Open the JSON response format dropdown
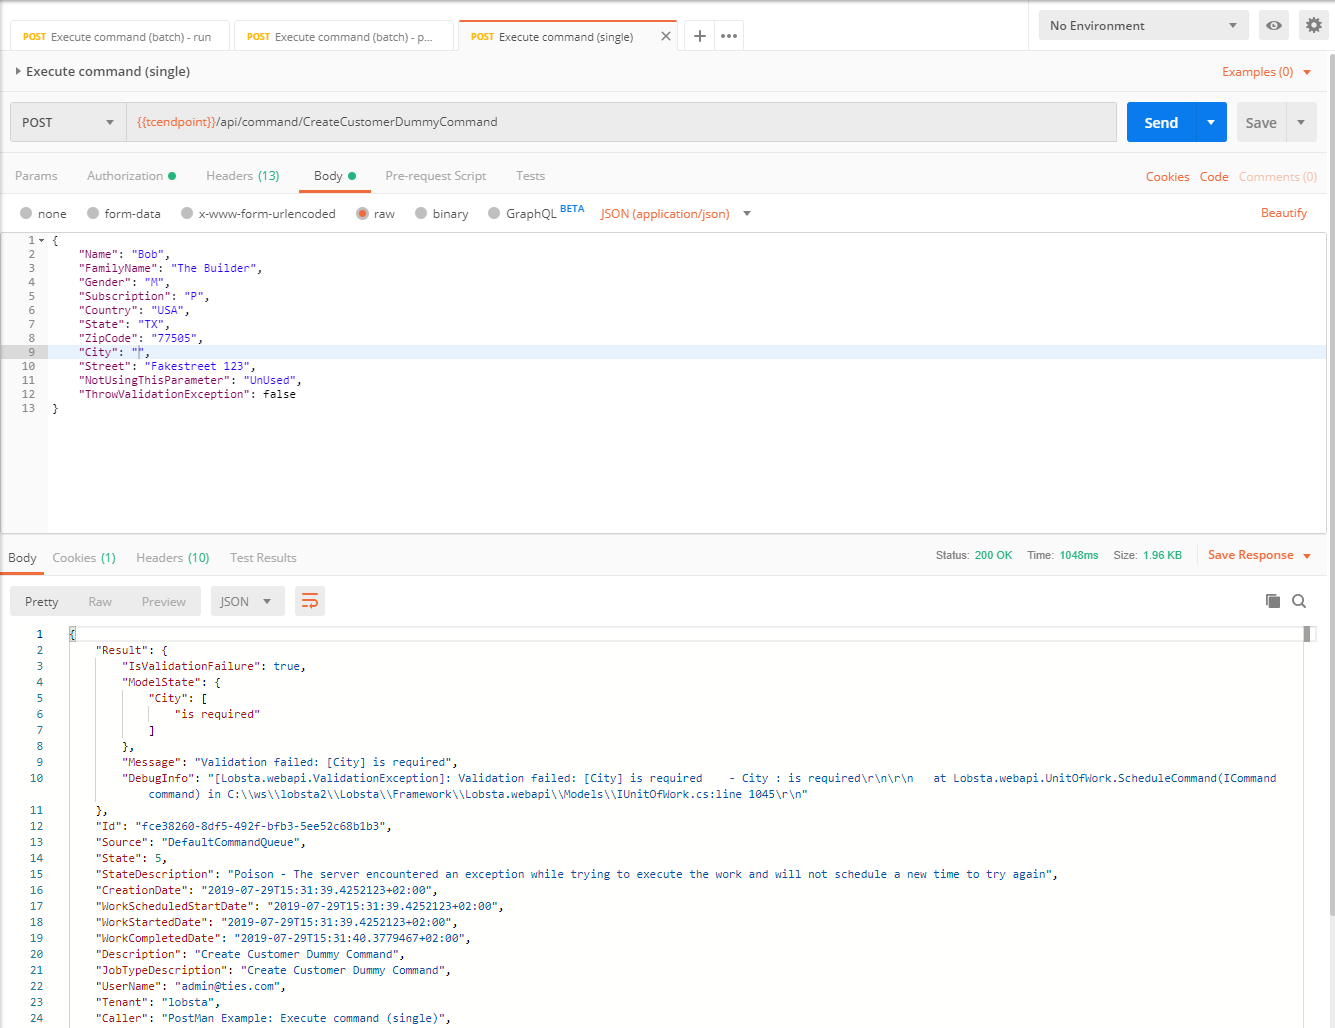Image resolution: width=1335 pixels, height=1028 pixels. [x=246, y=601]
